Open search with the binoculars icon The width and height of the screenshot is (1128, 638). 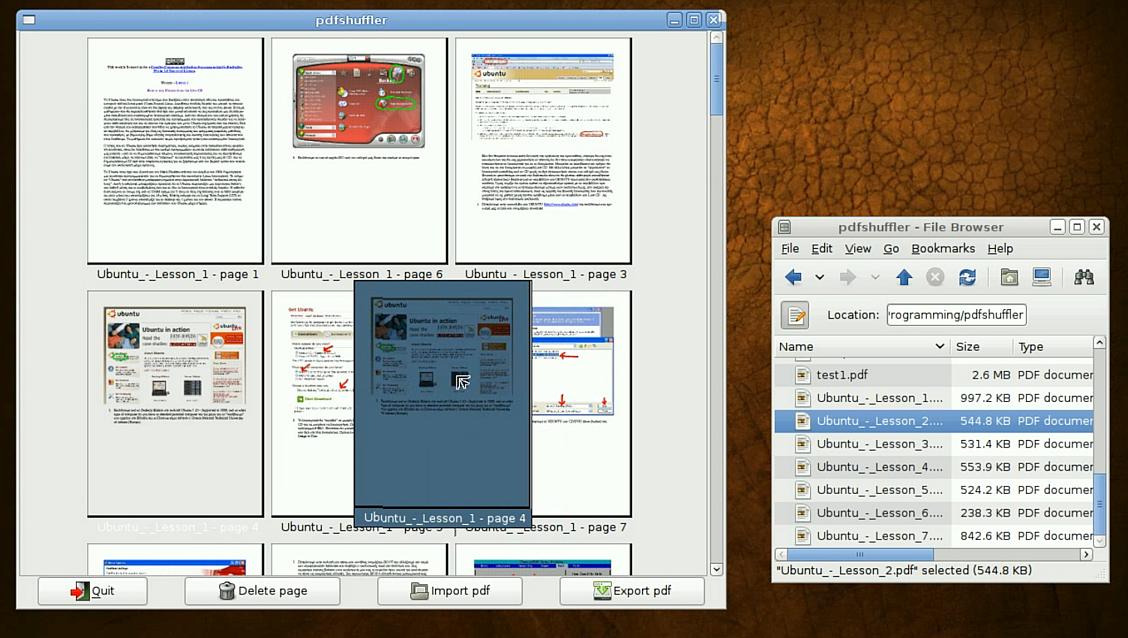point(1084,277)
